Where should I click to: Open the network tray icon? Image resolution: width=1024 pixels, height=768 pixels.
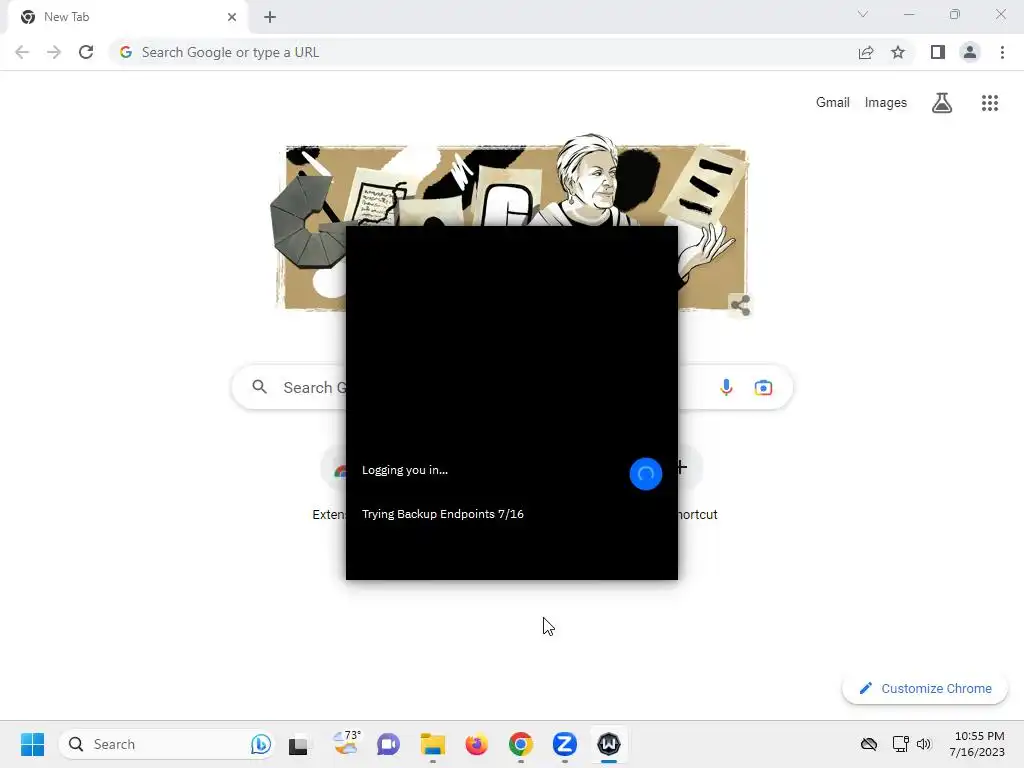pyautogui.click(x=901, y=744)
